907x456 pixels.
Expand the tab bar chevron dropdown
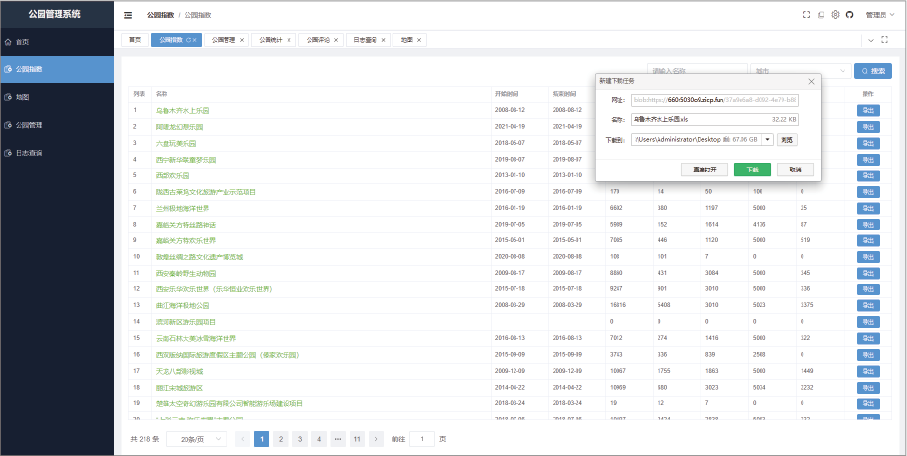pyautogui.click(x=869, y=40)
